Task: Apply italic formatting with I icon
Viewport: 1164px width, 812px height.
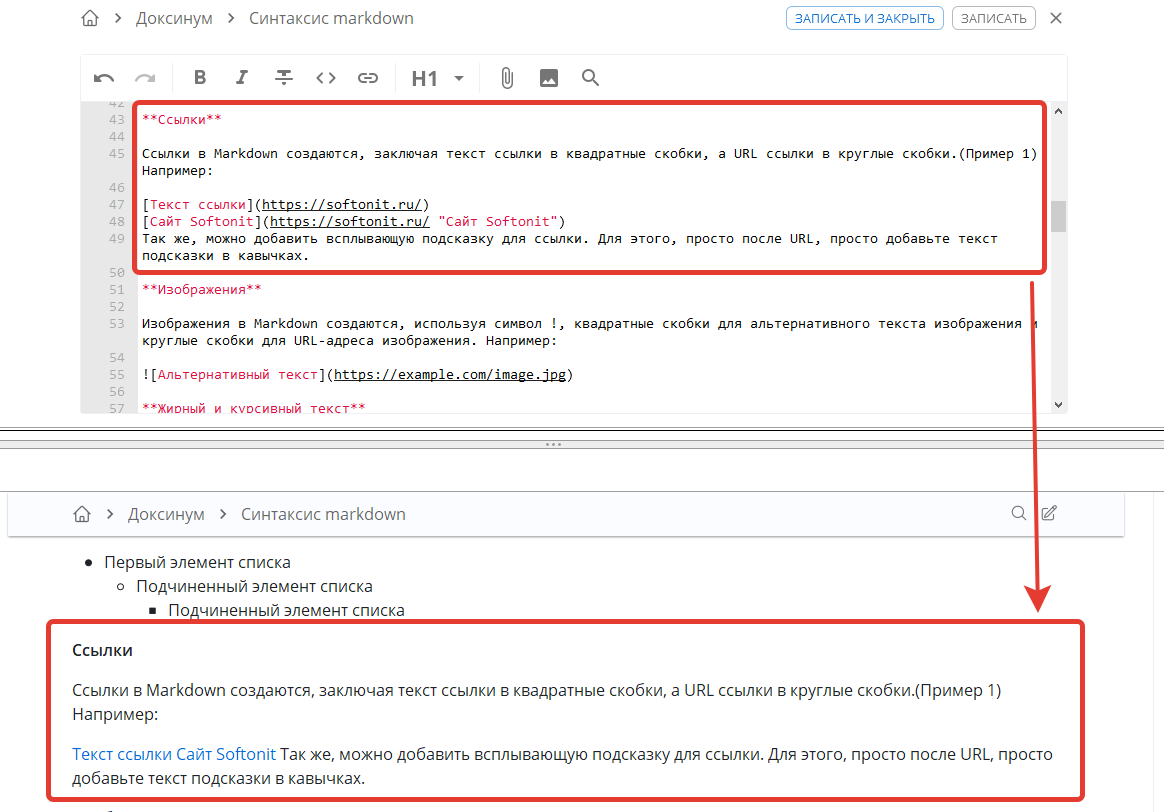Action: pyautogui.click(x=241, y=78)
